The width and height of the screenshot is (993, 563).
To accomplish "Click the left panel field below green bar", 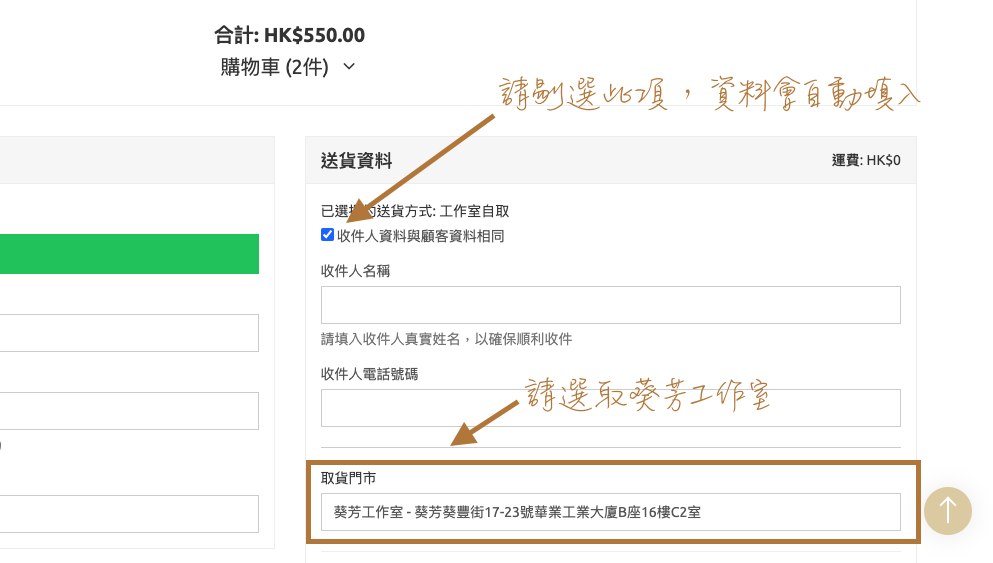I will [x=129, y=333].
